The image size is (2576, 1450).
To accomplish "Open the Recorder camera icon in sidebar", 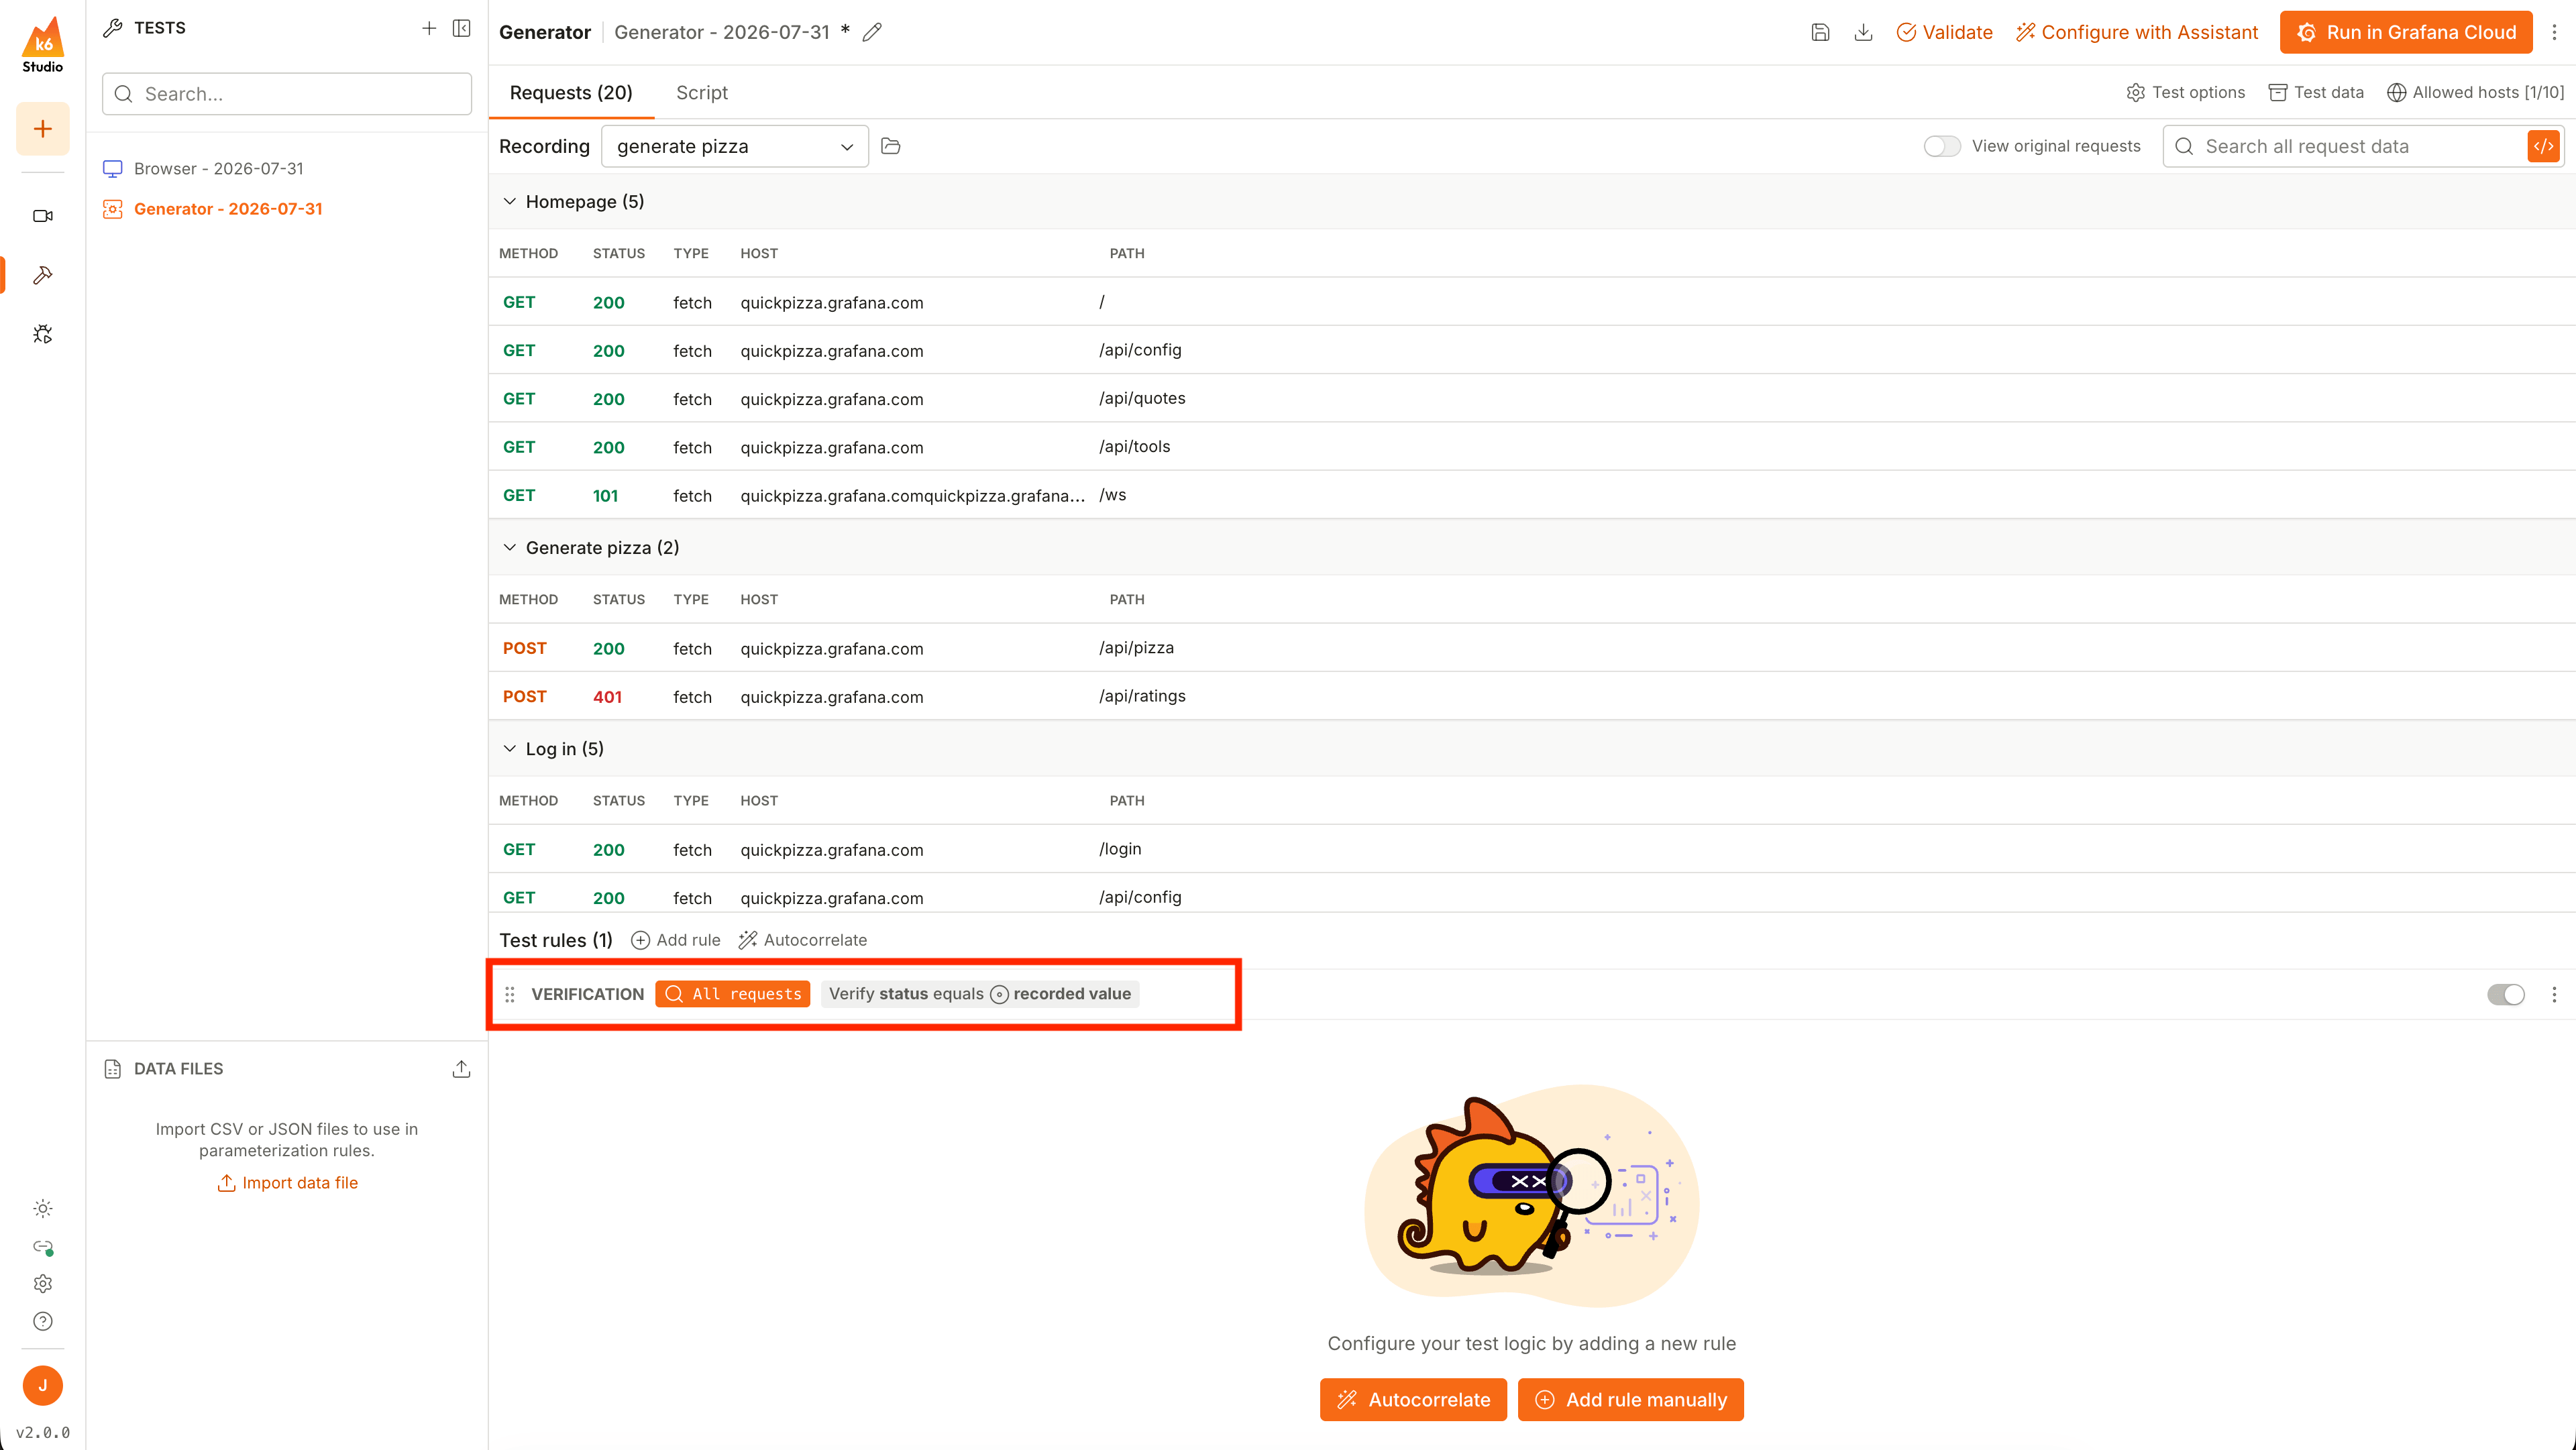I will coord(43,216).
